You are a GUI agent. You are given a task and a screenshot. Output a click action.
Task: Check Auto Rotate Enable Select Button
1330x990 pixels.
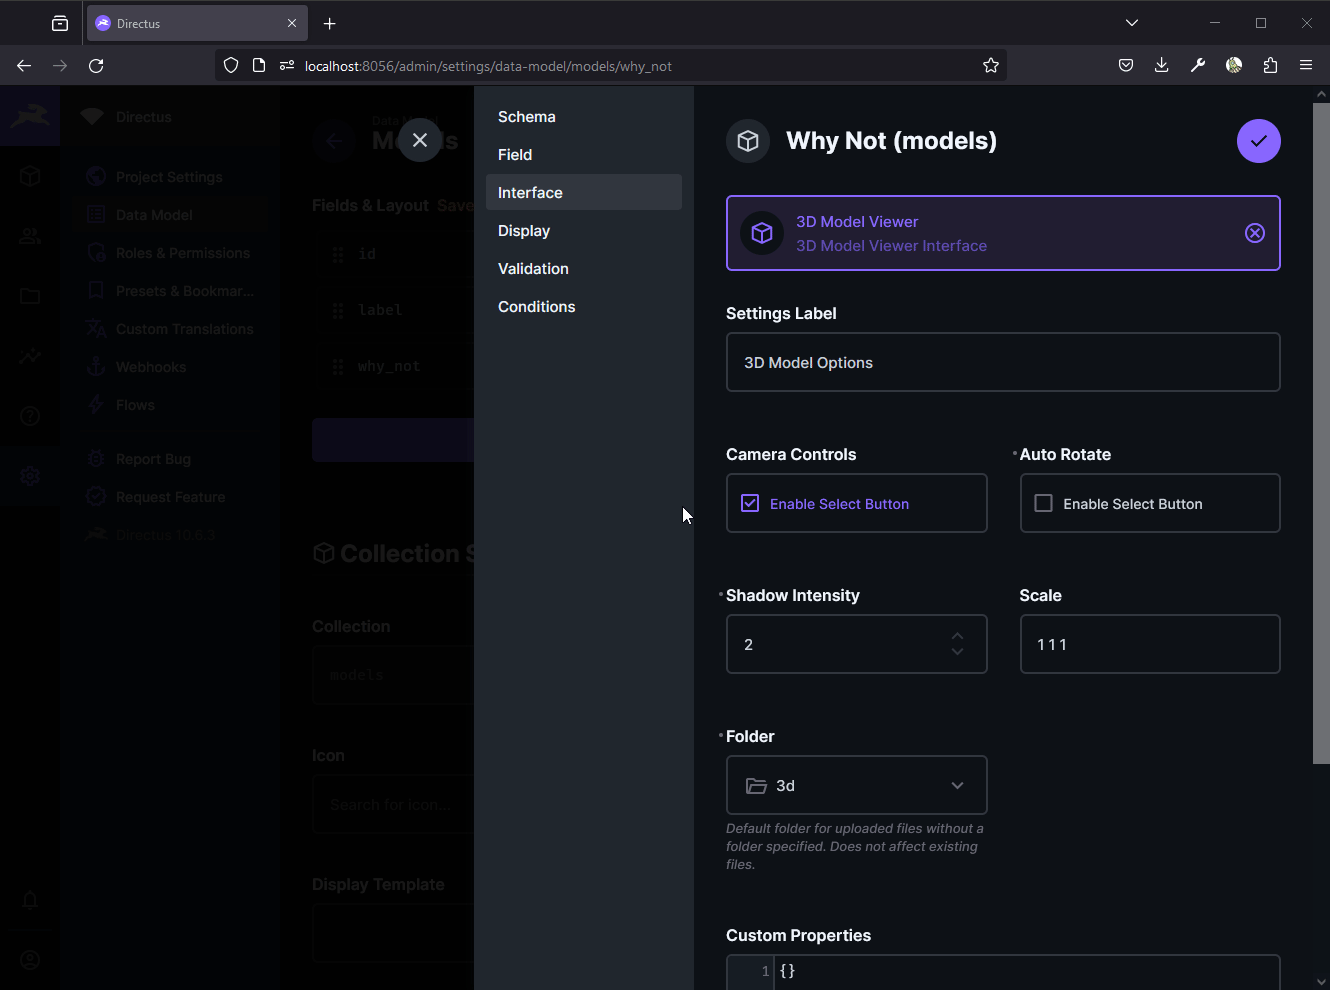coord(1043,503)
